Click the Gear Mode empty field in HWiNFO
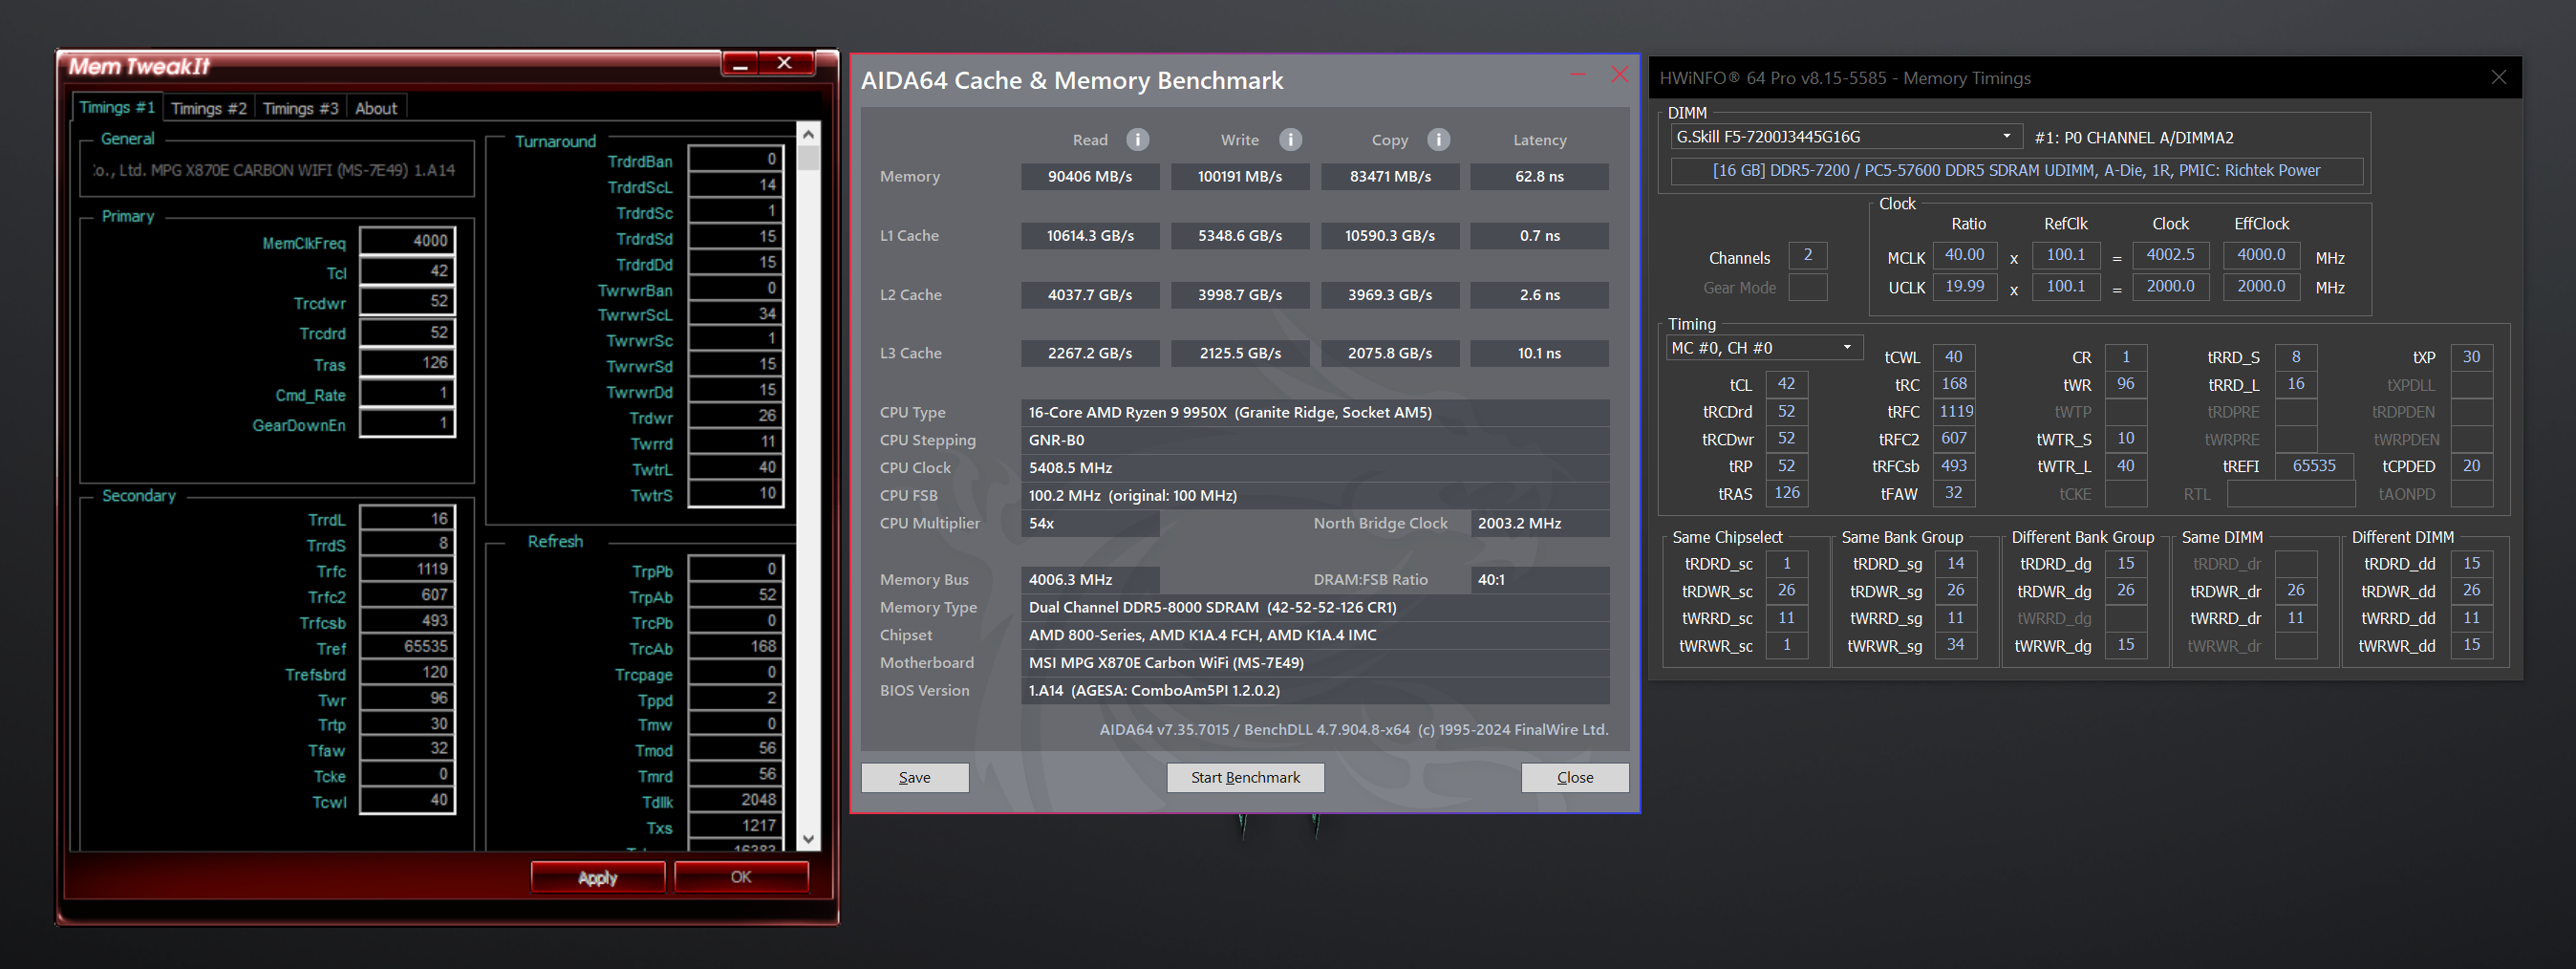This screenshot has width=2576, height=969. [1808, 287]
